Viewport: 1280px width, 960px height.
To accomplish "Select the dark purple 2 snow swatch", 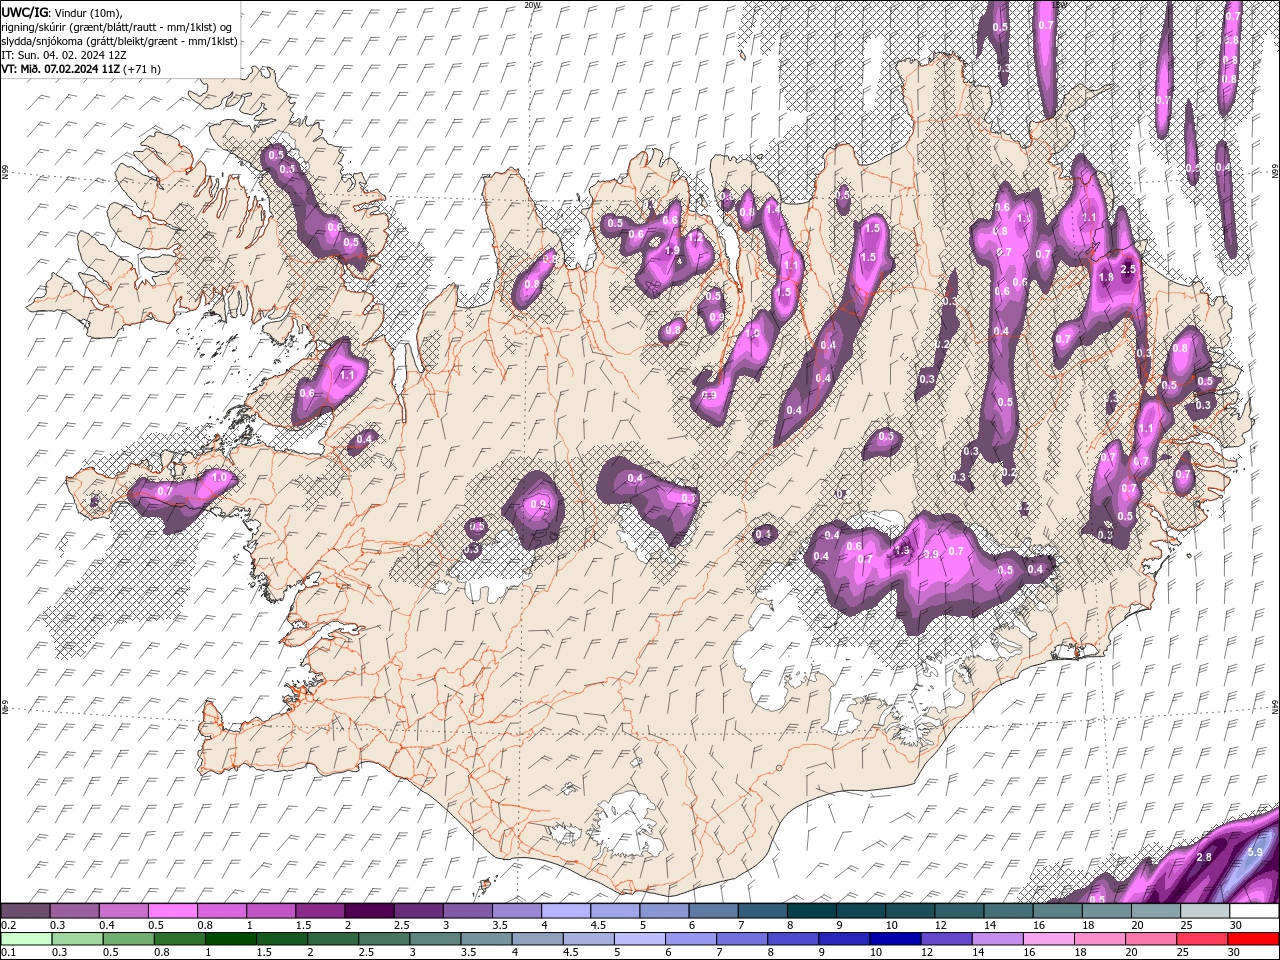I will click(369, 911).
